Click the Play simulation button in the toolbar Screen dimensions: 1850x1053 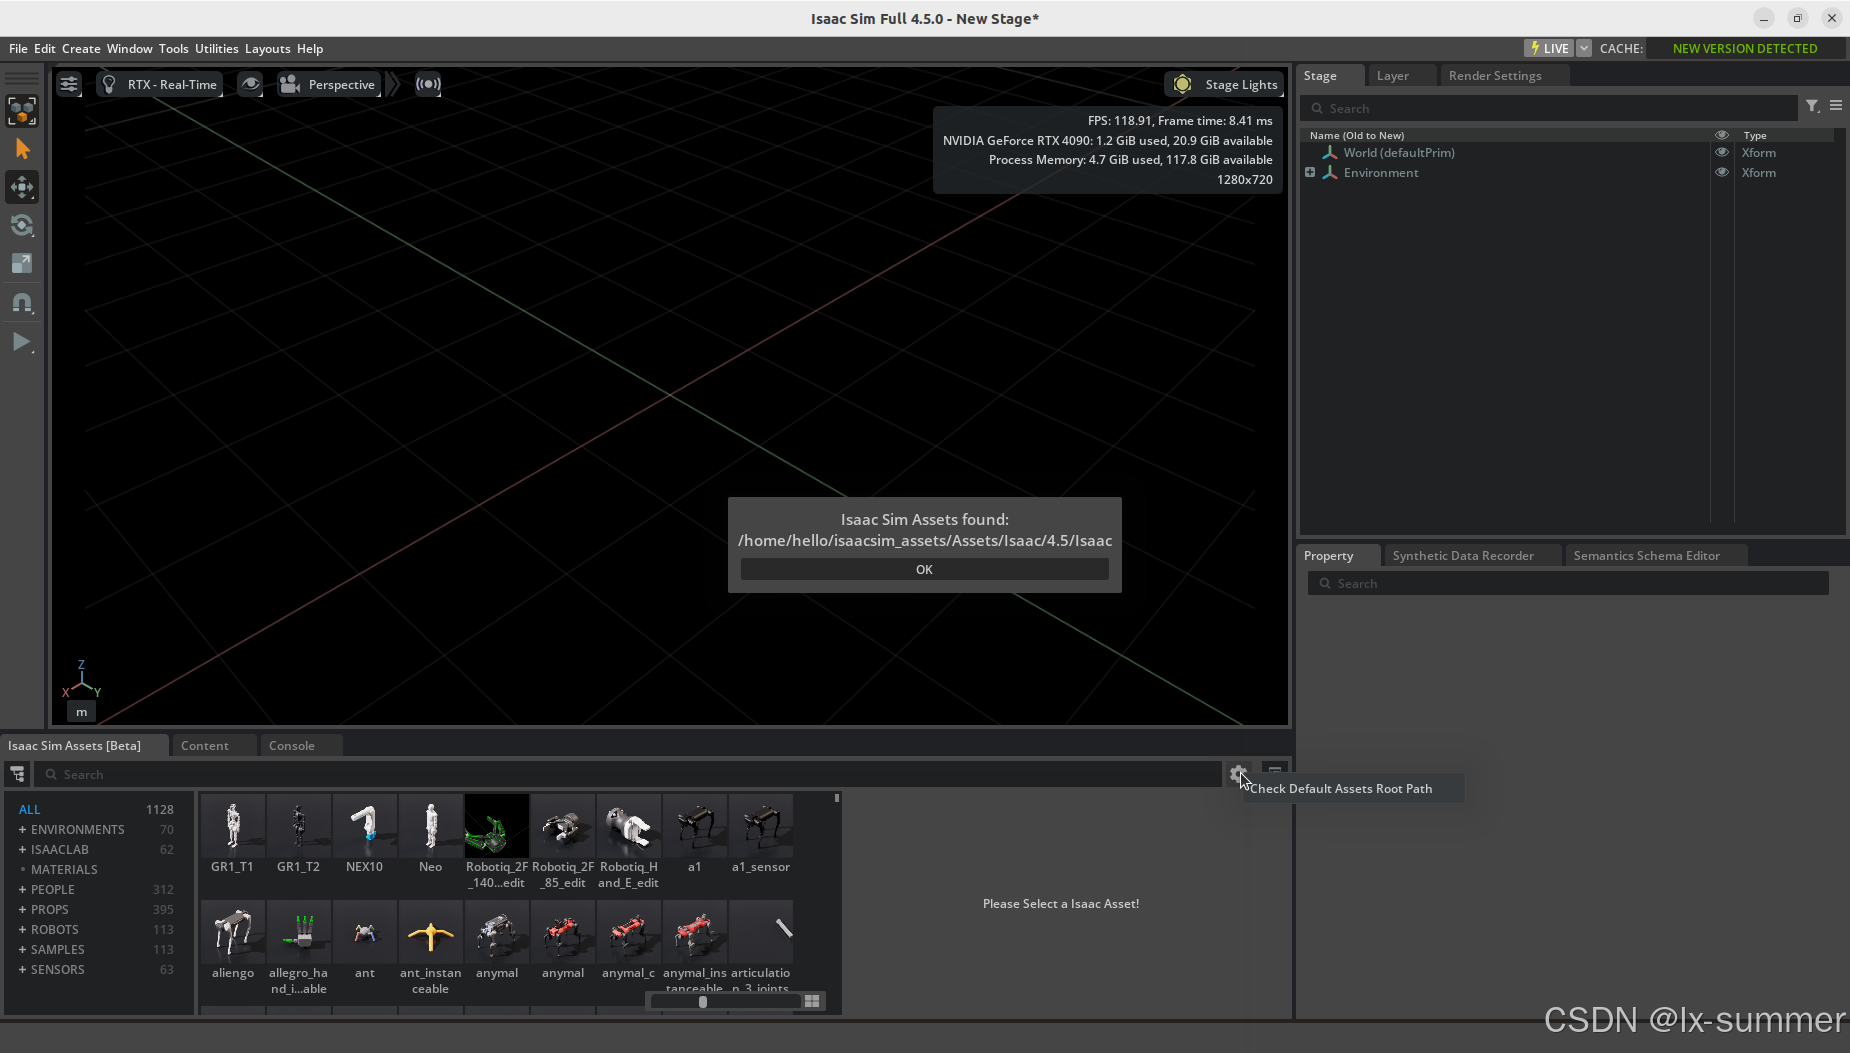point(22,341)
